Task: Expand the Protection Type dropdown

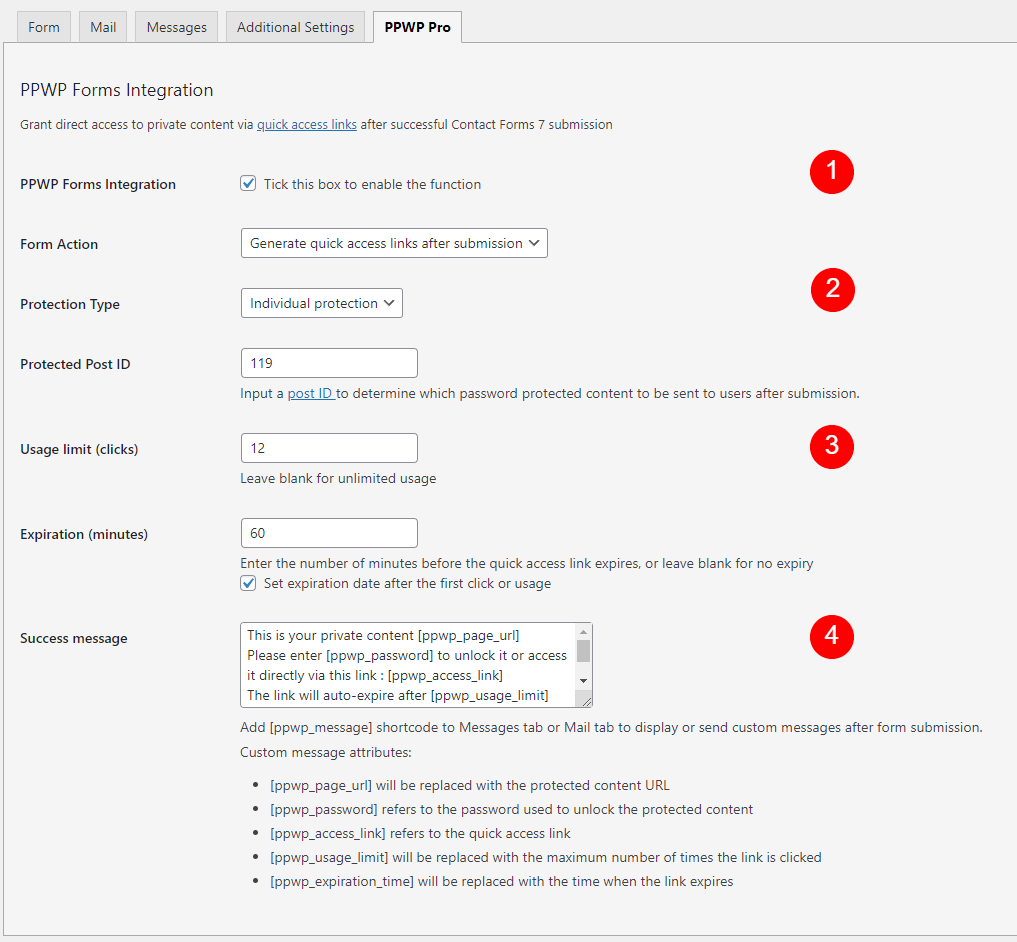Action: [x=322, y=303]
